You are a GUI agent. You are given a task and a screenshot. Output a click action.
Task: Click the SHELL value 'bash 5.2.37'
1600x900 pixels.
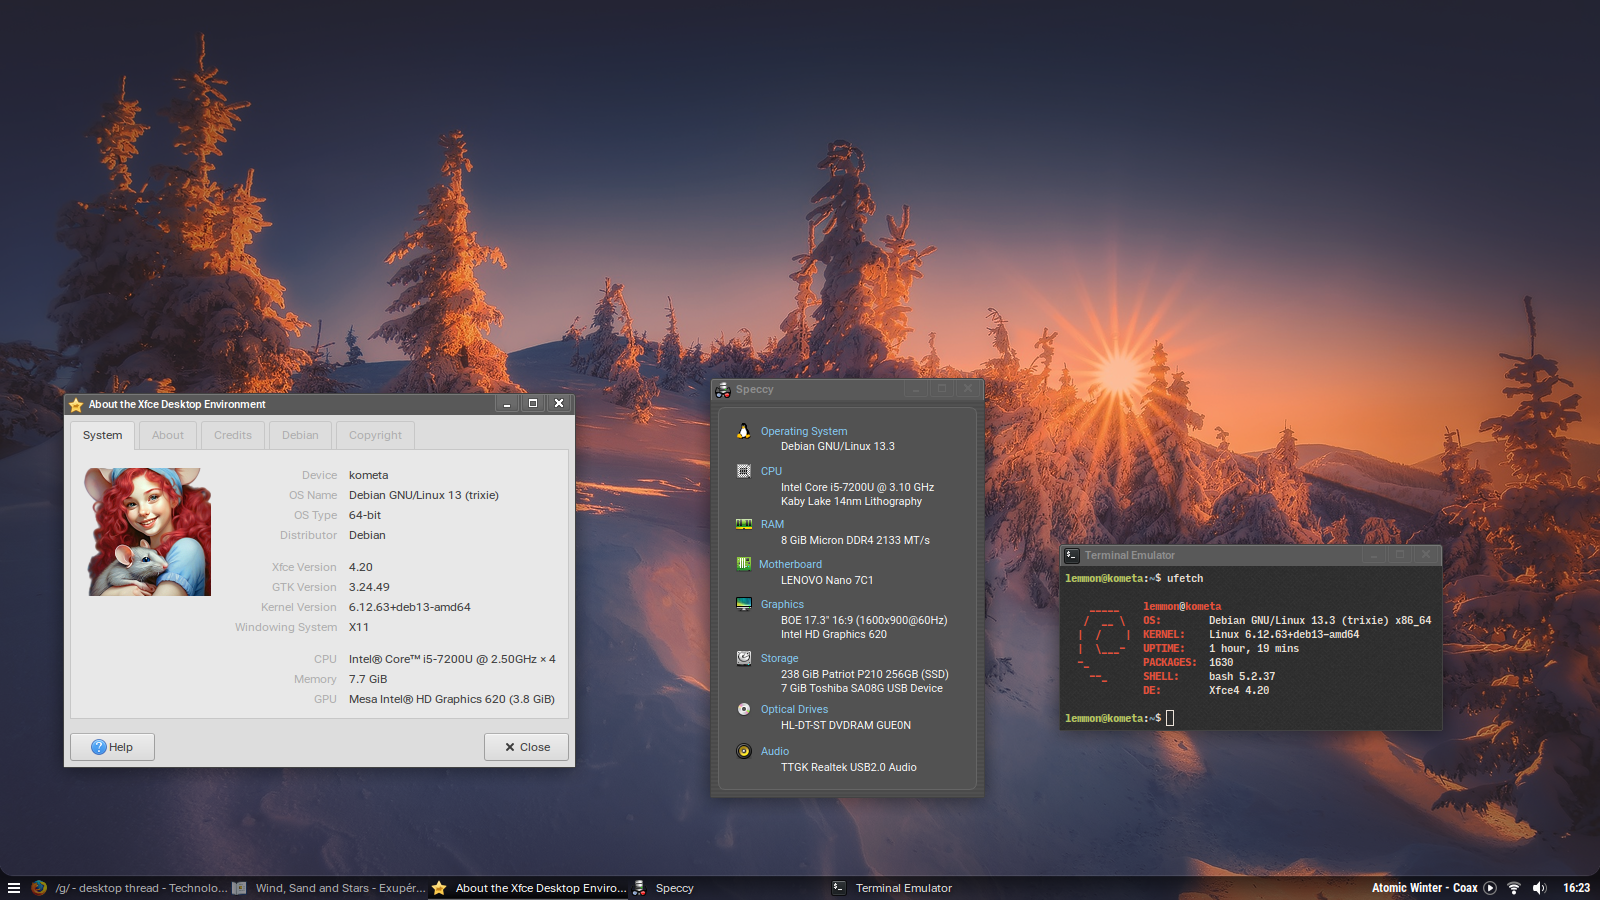(x=1242, y=676)
